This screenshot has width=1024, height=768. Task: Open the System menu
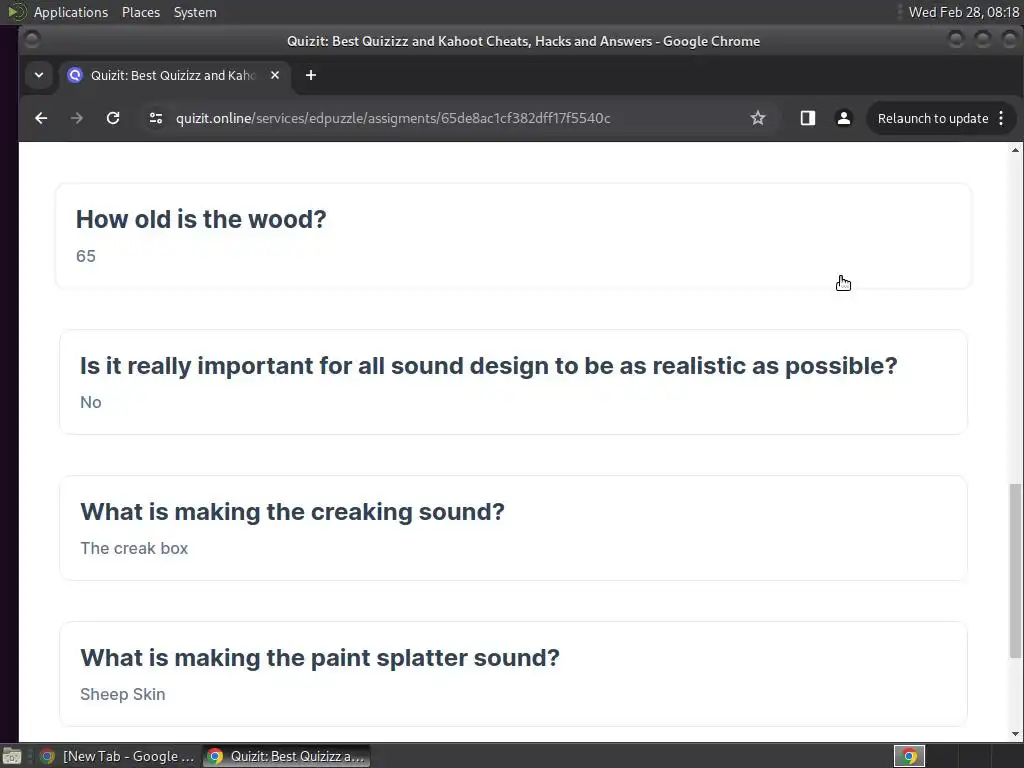point(195,12)
